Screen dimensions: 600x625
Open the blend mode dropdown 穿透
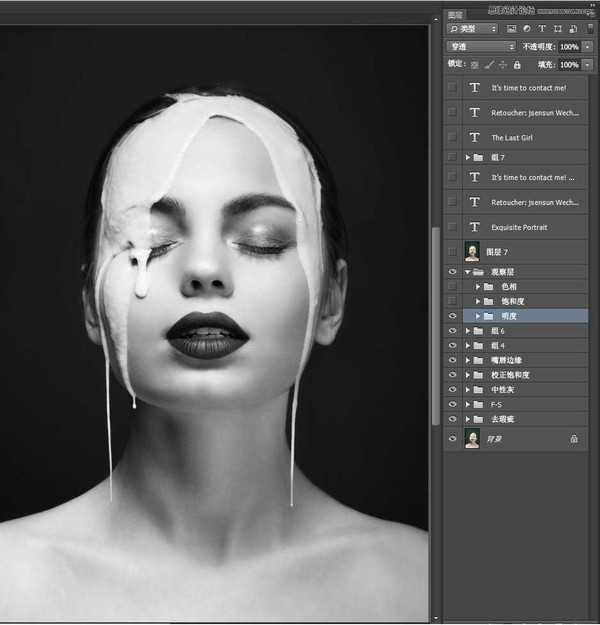pos(481,47)
